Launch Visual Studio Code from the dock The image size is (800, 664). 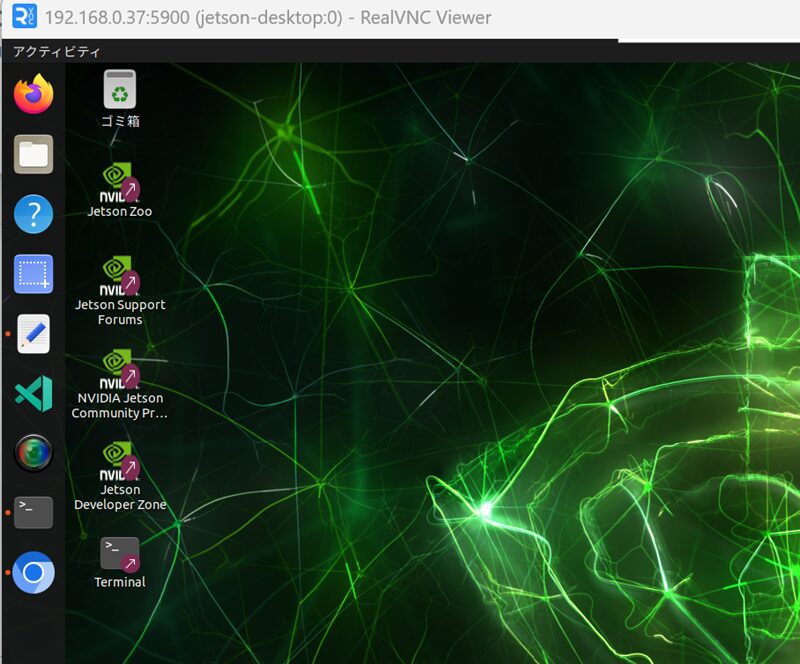coord(33,394)
